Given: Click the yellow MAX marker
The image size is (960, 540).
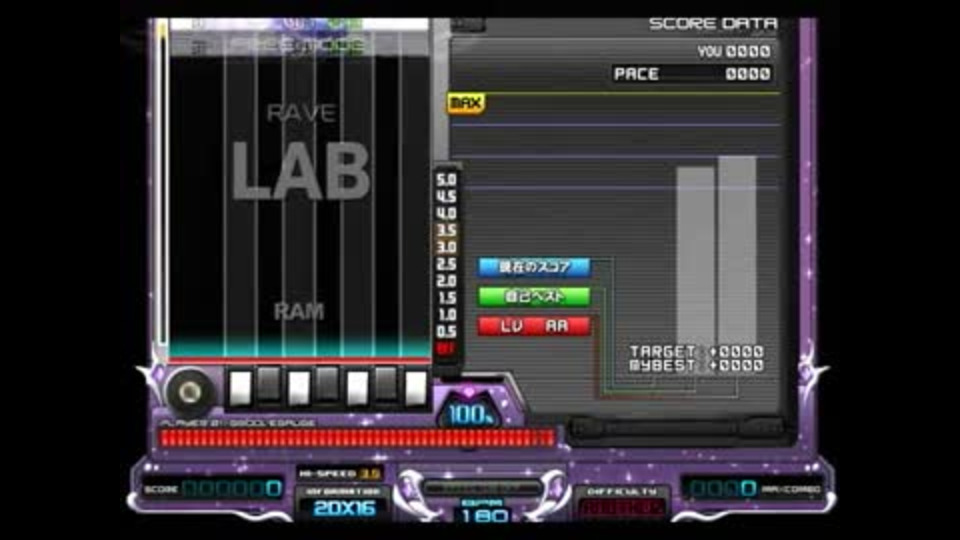Looking at the screenshot, I should point(466,103).
